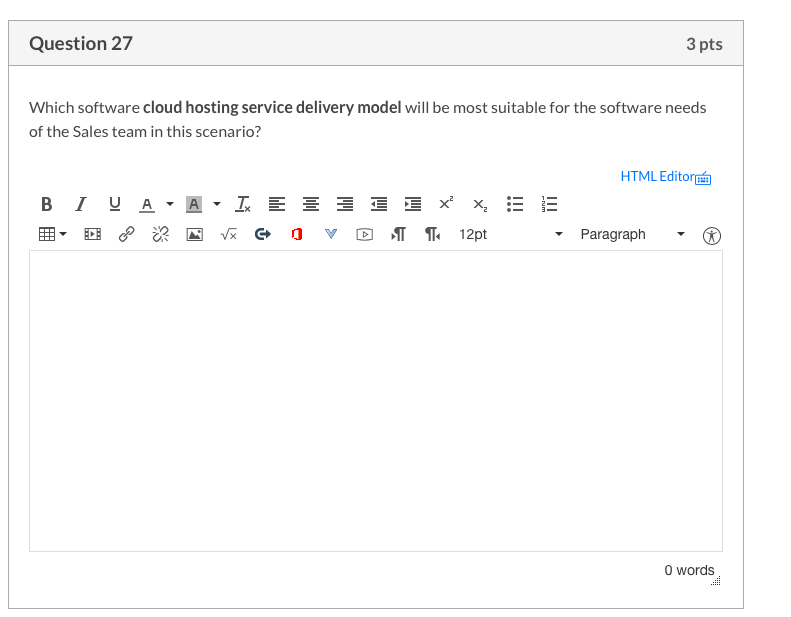Viewport: 791px width, 617px height.
Task: Record or upload media clip
Action: click(365, 235)
